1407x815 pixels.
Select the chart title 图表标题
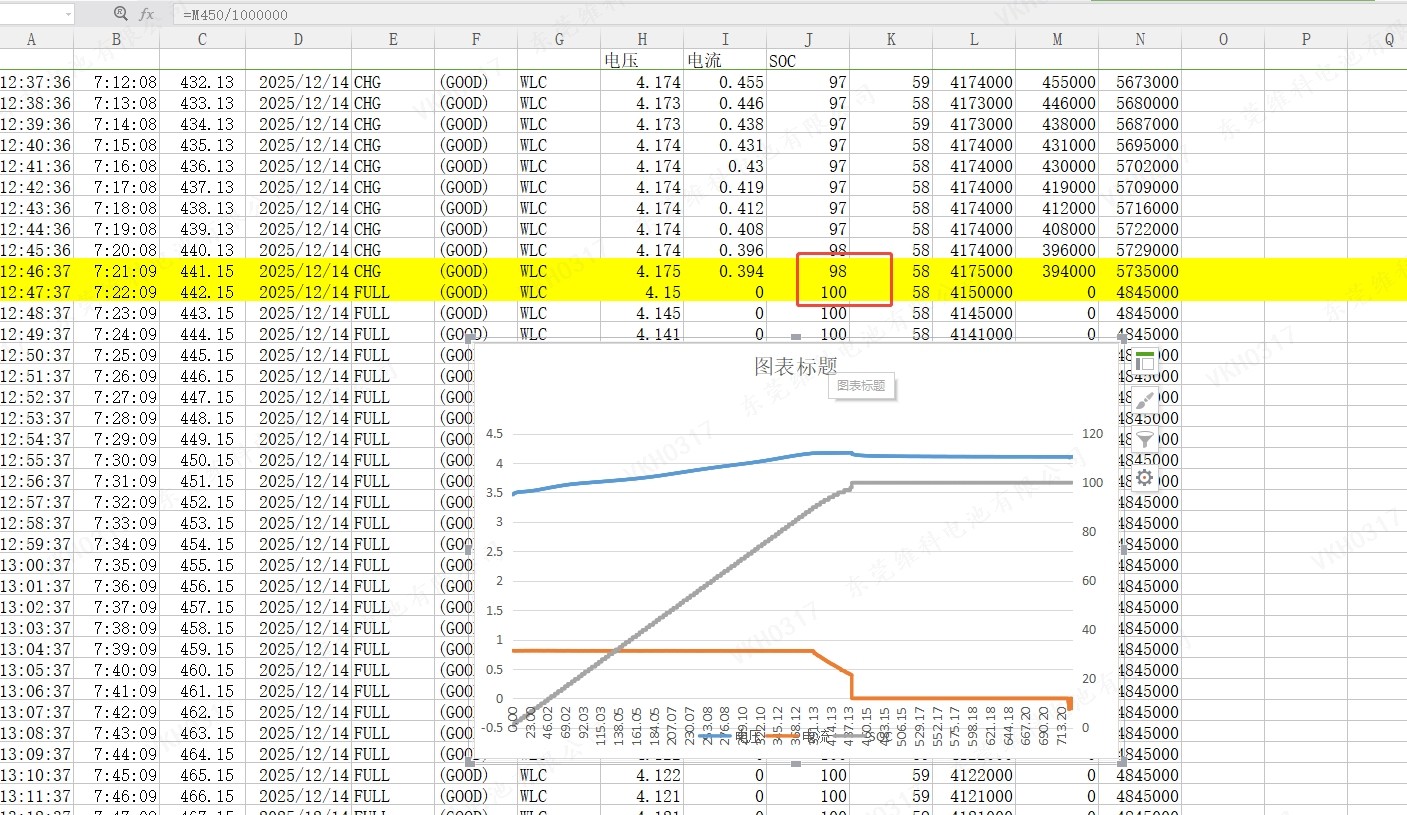point(795,366)
